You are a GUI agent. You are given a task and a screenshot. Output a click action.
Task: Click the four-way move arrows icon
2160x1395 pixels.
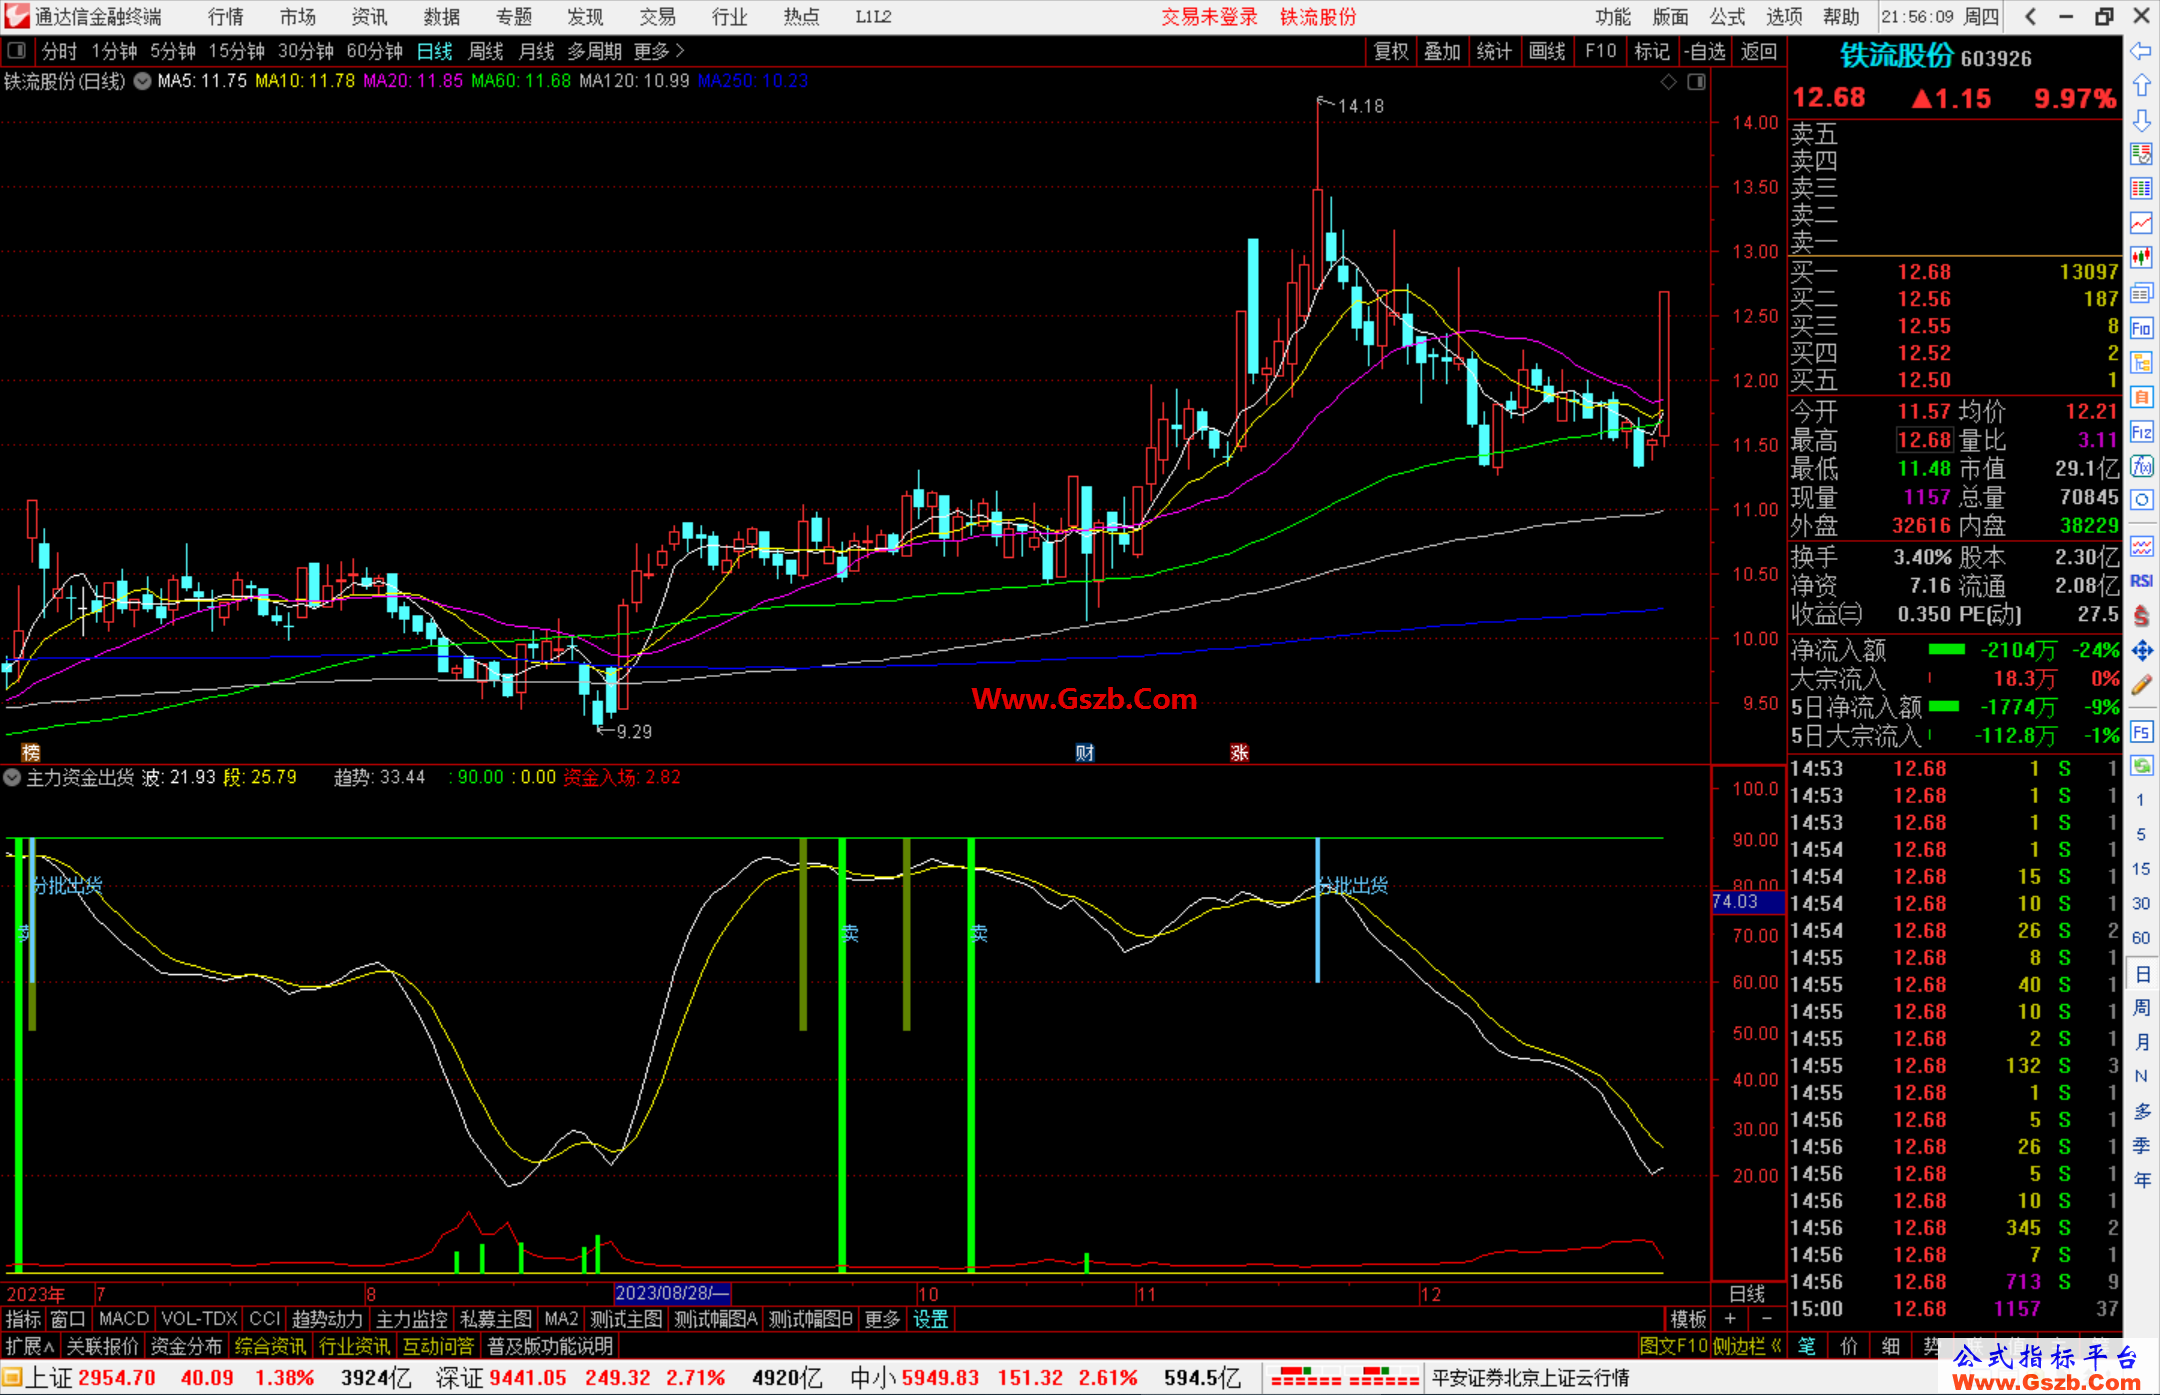coord(2141,651)
